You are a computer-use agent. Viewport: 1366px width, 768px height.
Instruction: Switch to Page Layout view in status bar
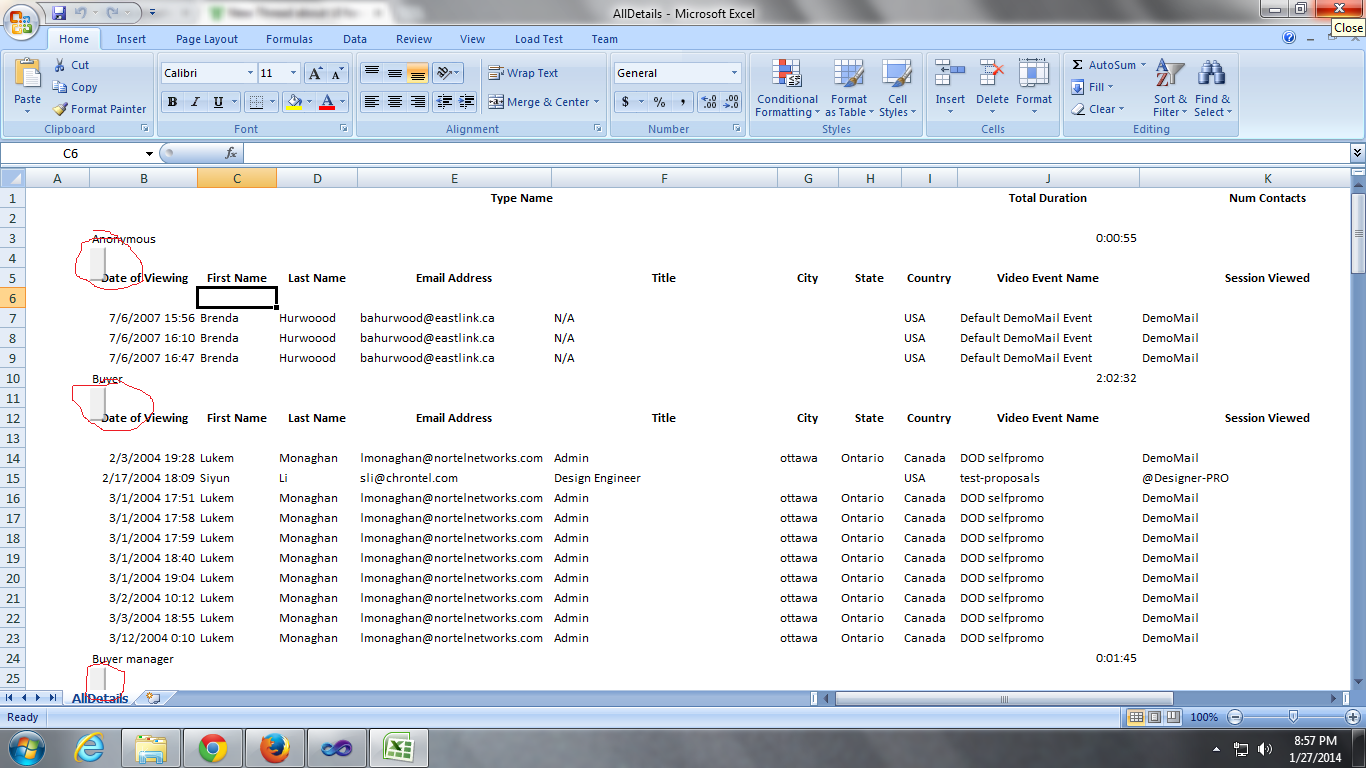click(1154, 717)
